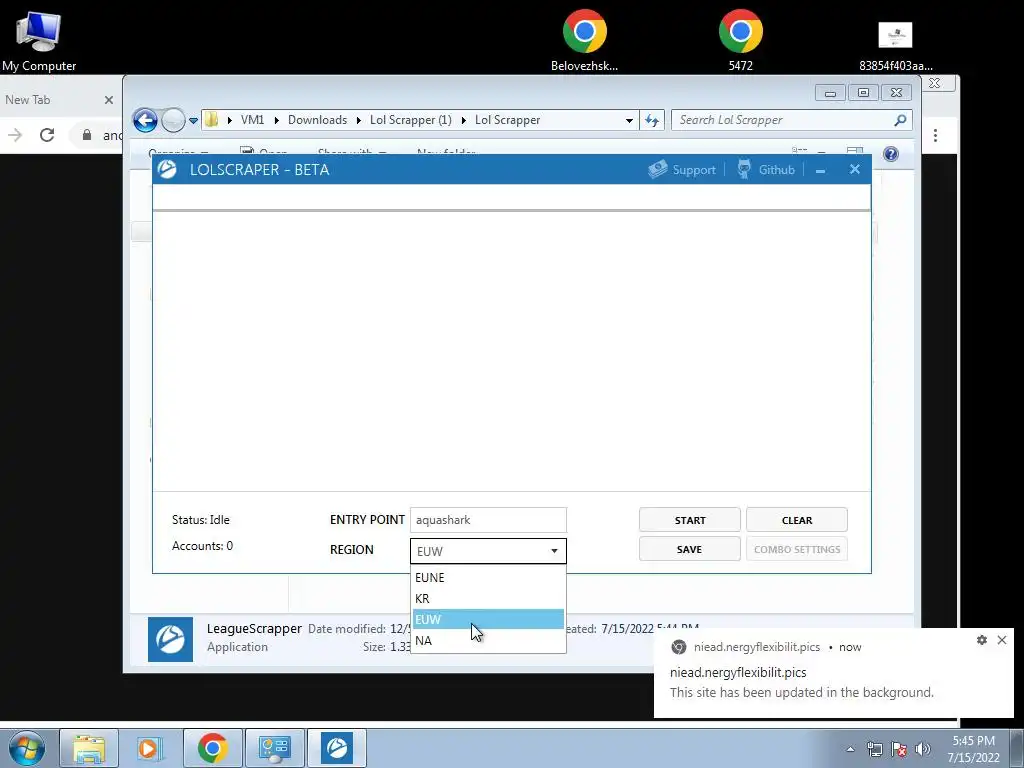Click the COMBO SETTINGS button
Image resolution: width=1024 pixels, height=768 pixels.
[797, 549]
